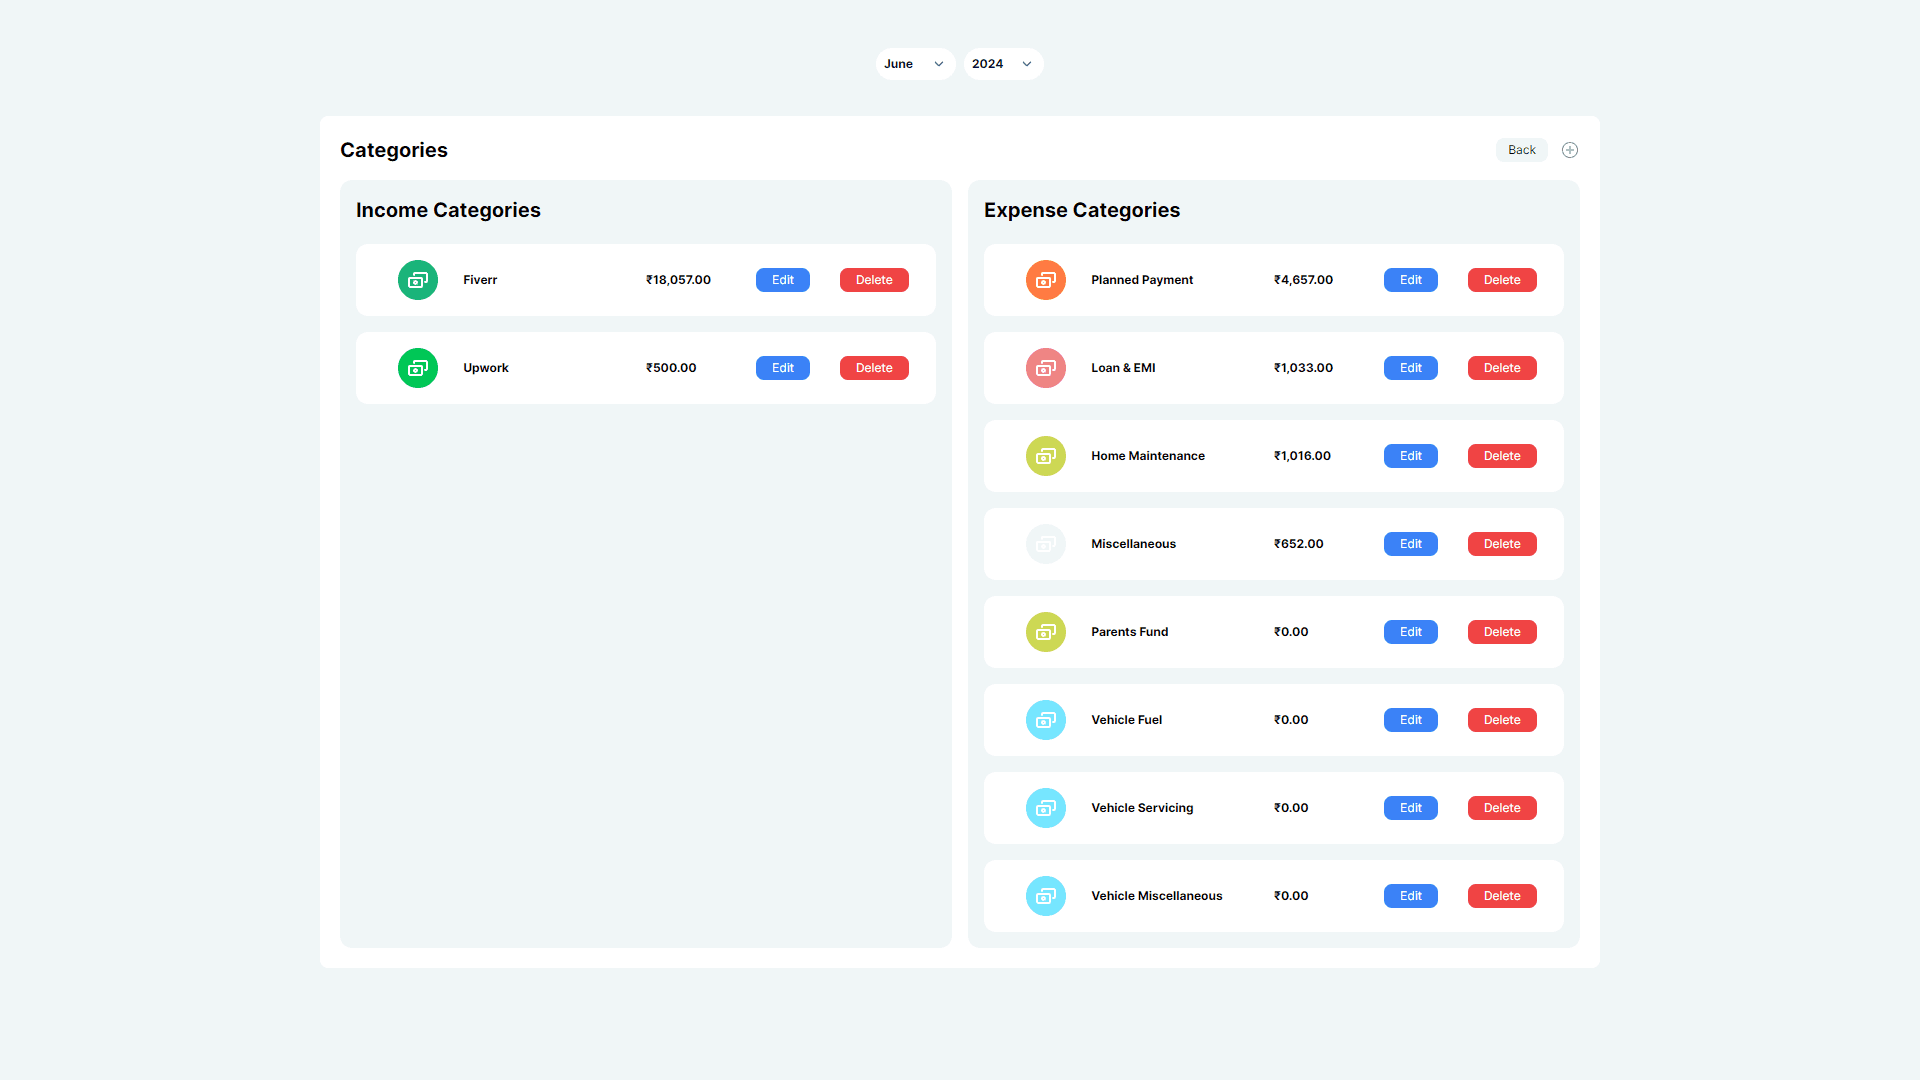The image size is (1920, 1080).
Task: Expand the June dropdown chevron
Action: (x=938, y=63)
